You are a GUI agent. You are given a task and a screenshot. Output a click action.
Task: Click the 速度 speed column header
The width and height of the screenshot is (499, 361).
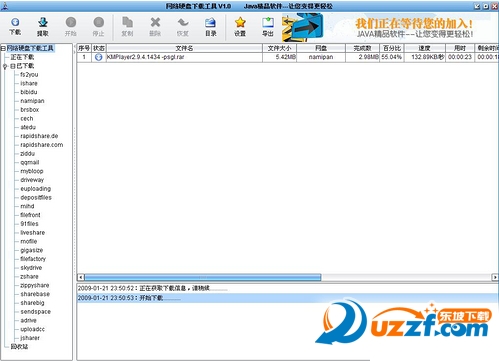[424, 48]
